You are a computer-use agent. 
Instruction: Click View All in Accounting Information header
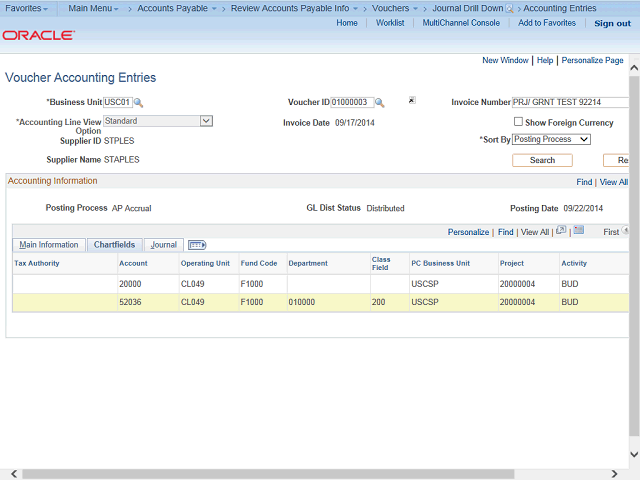click(614, 182)
